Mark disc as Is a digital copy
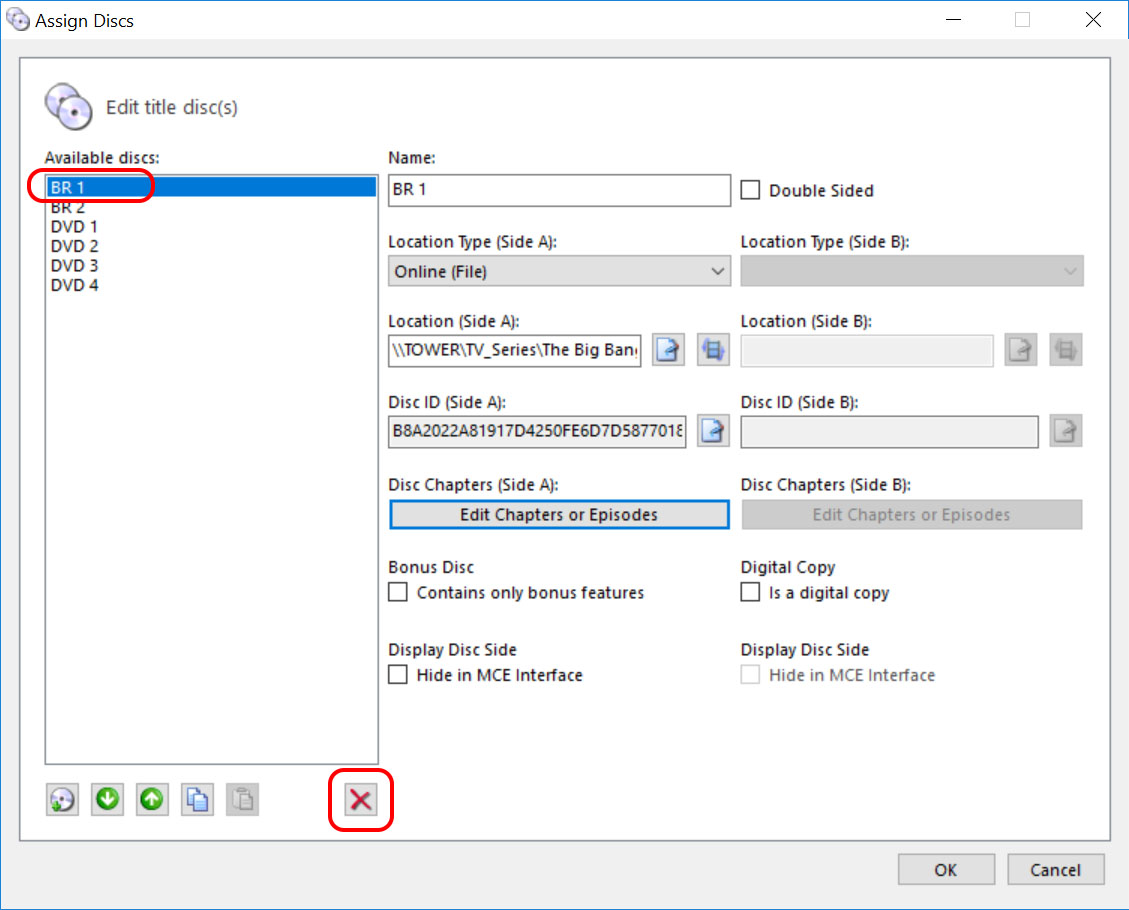This screenshot has width=1129, height=910. tap(750, 593)
